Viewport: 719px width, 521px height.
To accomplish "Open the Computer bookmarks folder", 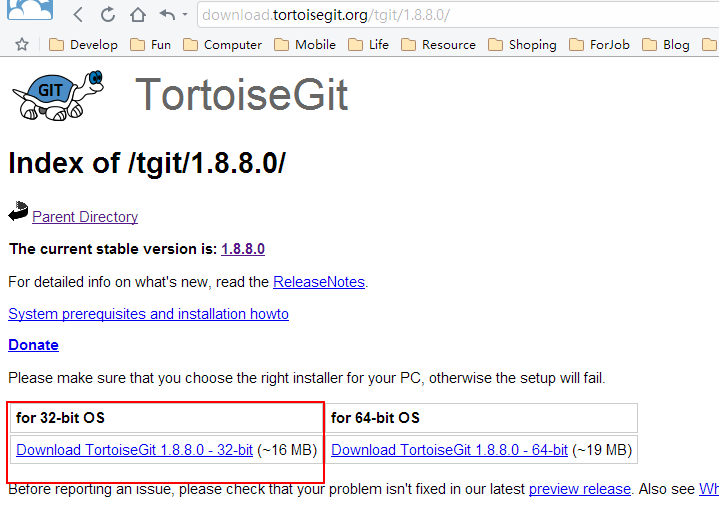I will pos(222,44).
